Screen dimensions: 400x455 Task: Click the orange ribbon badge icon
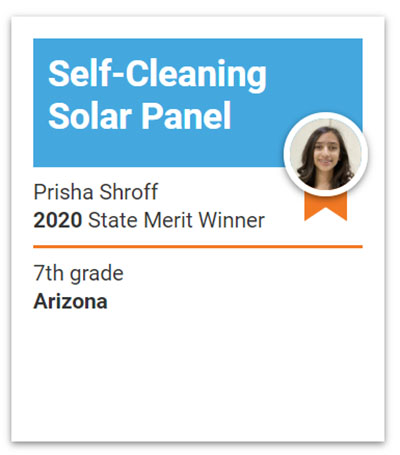[x=326, y=207]
